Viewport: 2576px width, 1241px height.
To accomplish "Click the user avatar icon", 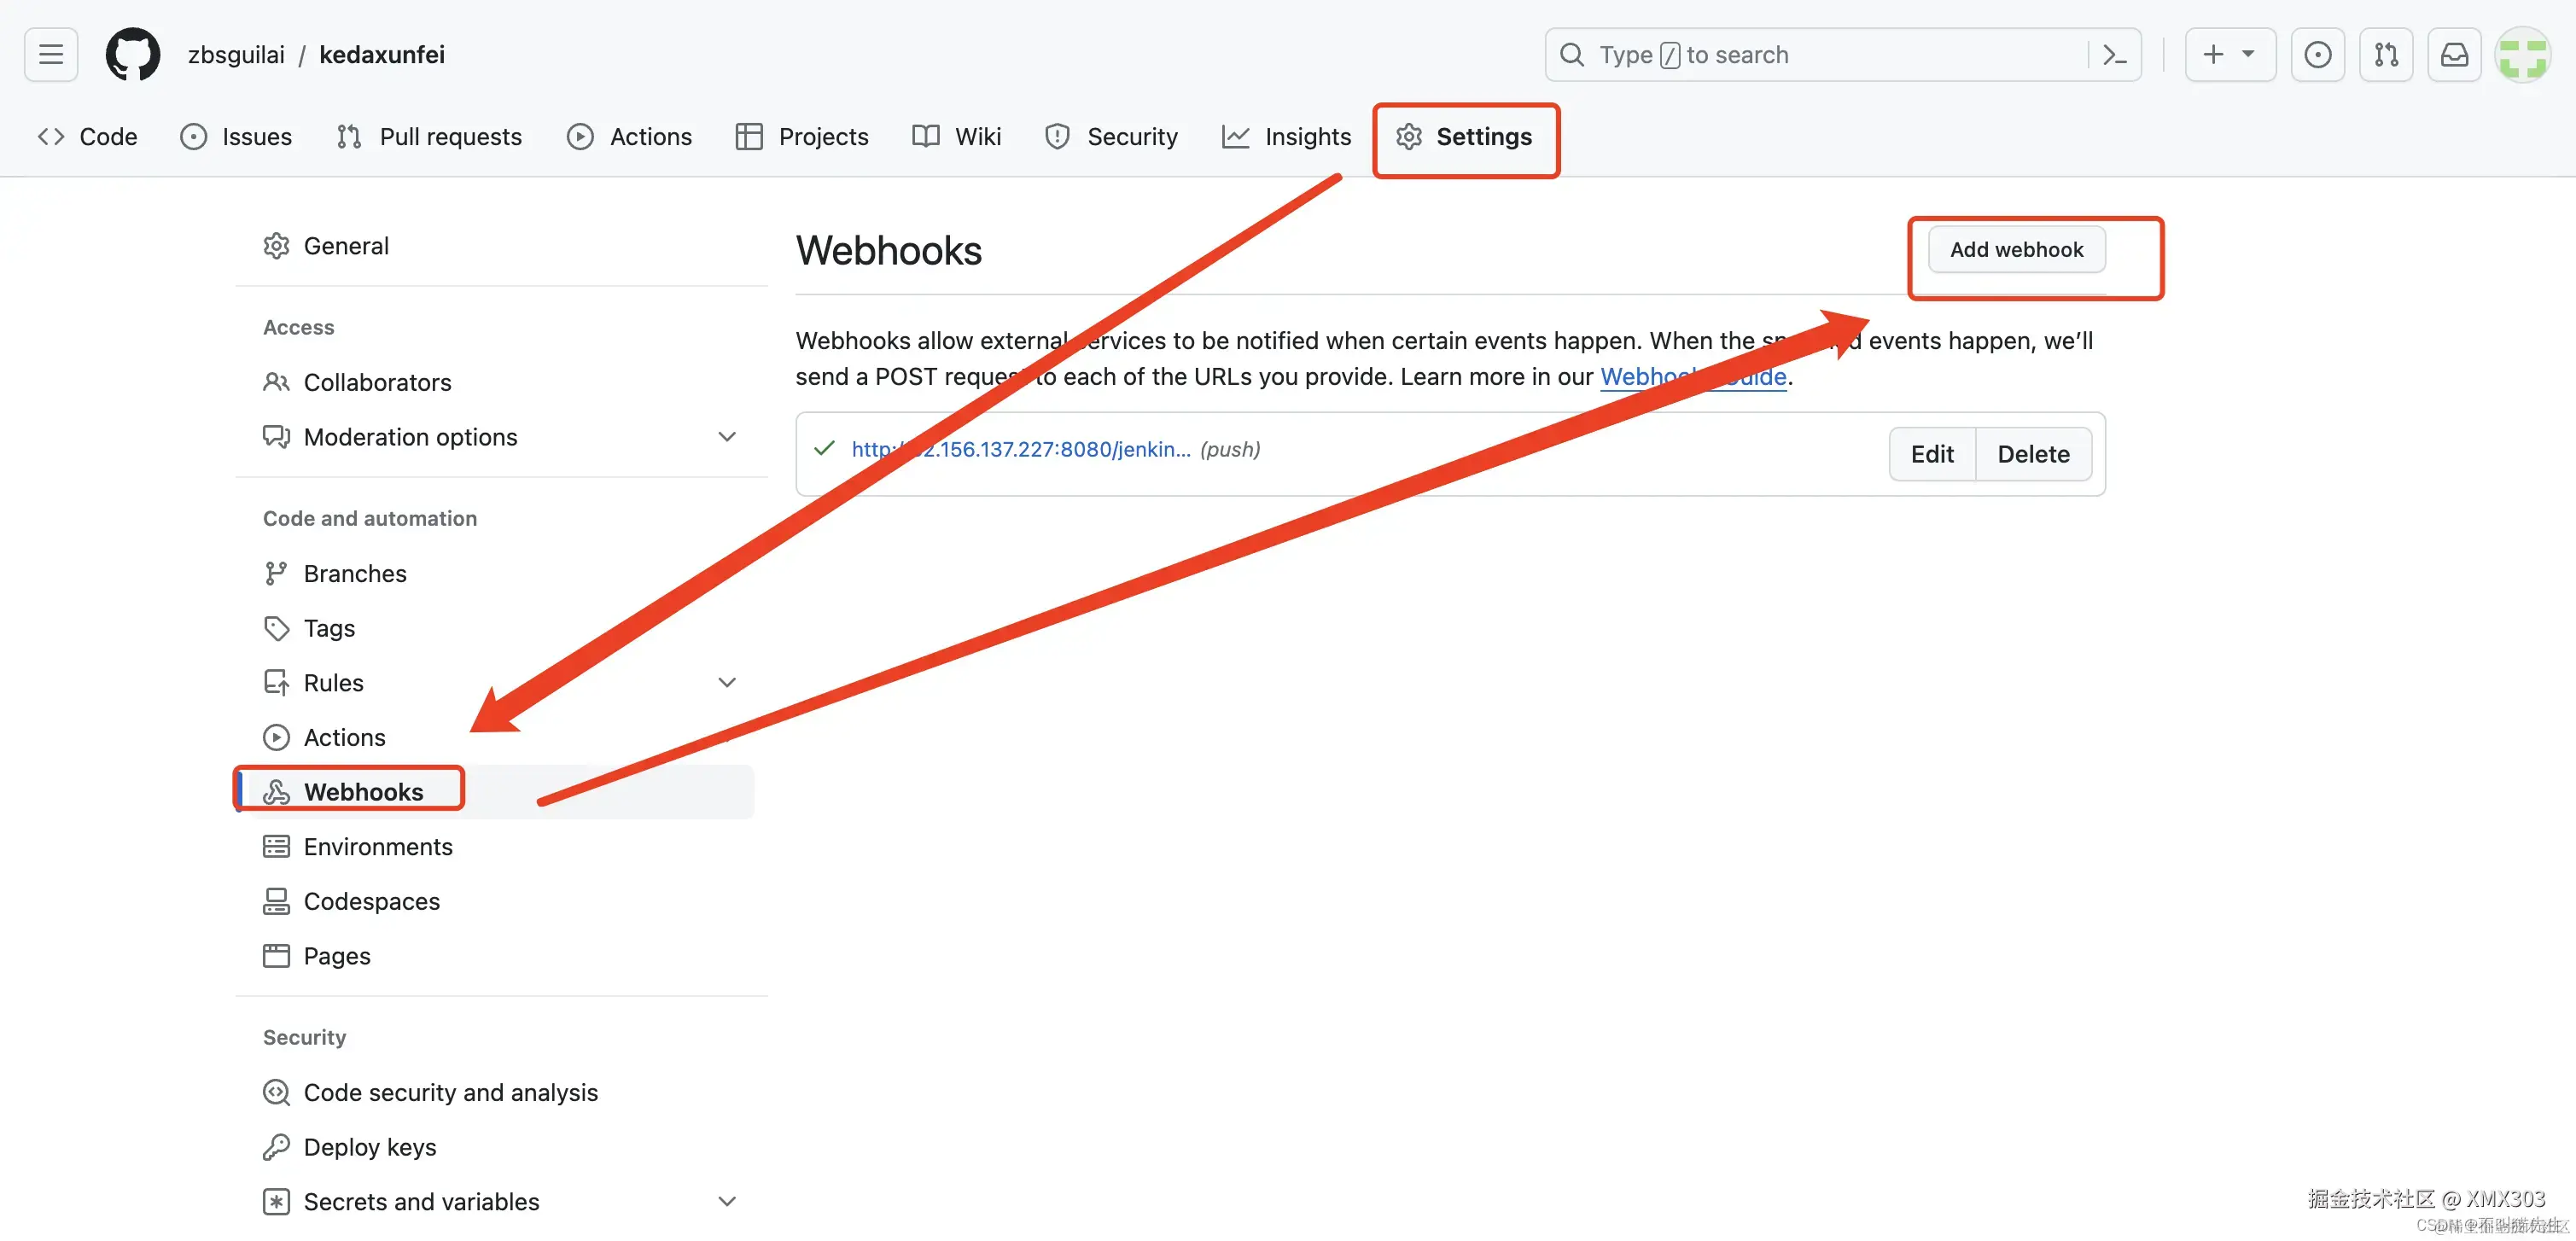I will 2522,54.
